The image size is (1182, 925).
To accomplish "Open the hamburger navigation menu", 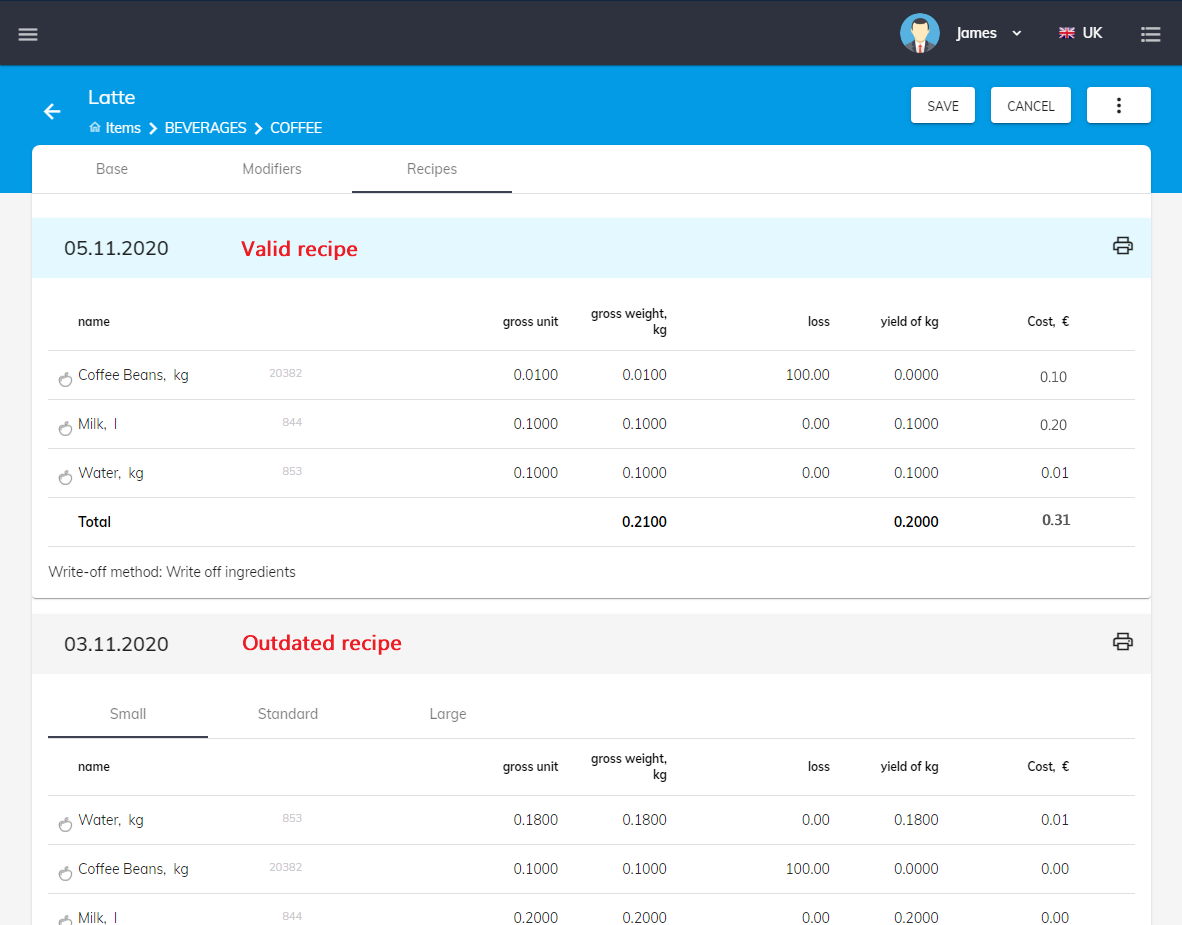I will (x=28, y=34).
